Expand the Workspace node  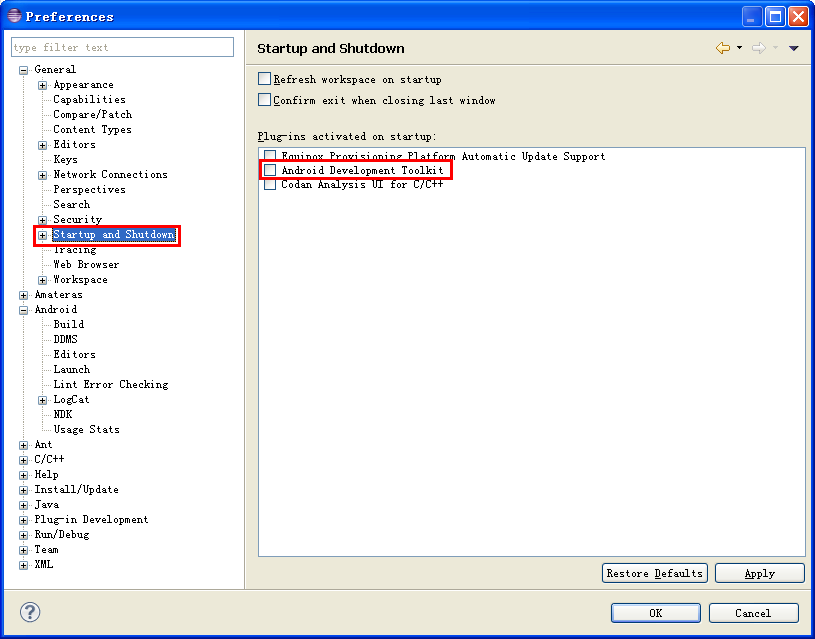click(43, 280)
